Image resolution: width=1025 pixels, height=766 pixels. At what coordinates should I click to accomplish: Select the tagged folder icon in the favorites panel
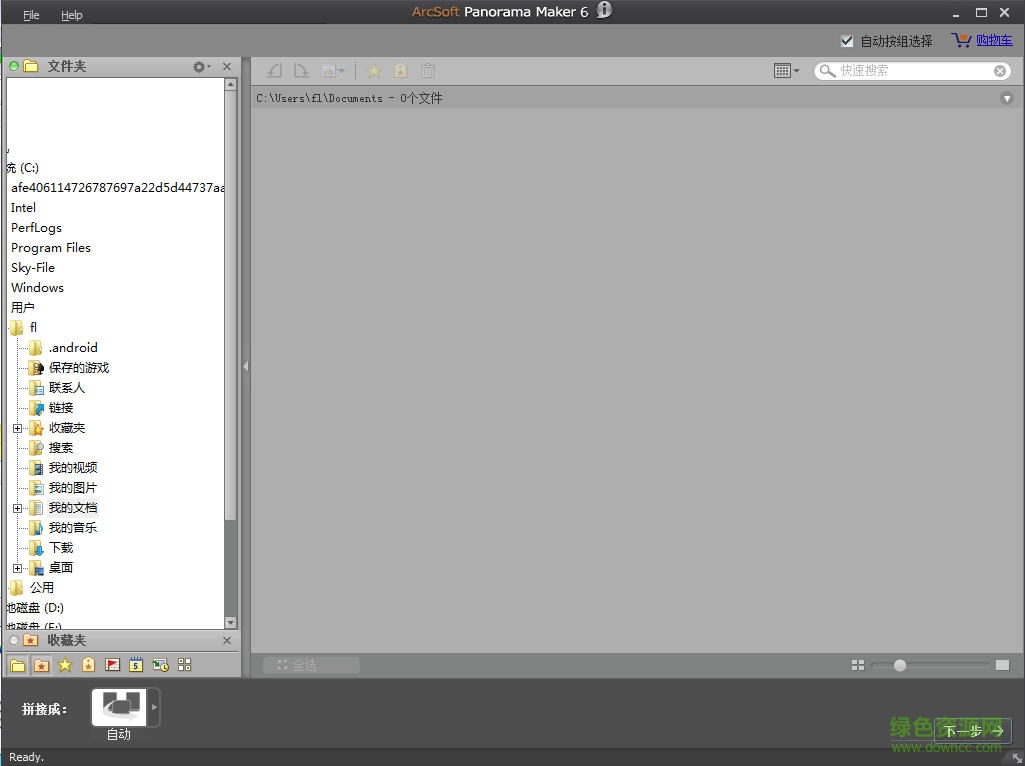[41, 664]
